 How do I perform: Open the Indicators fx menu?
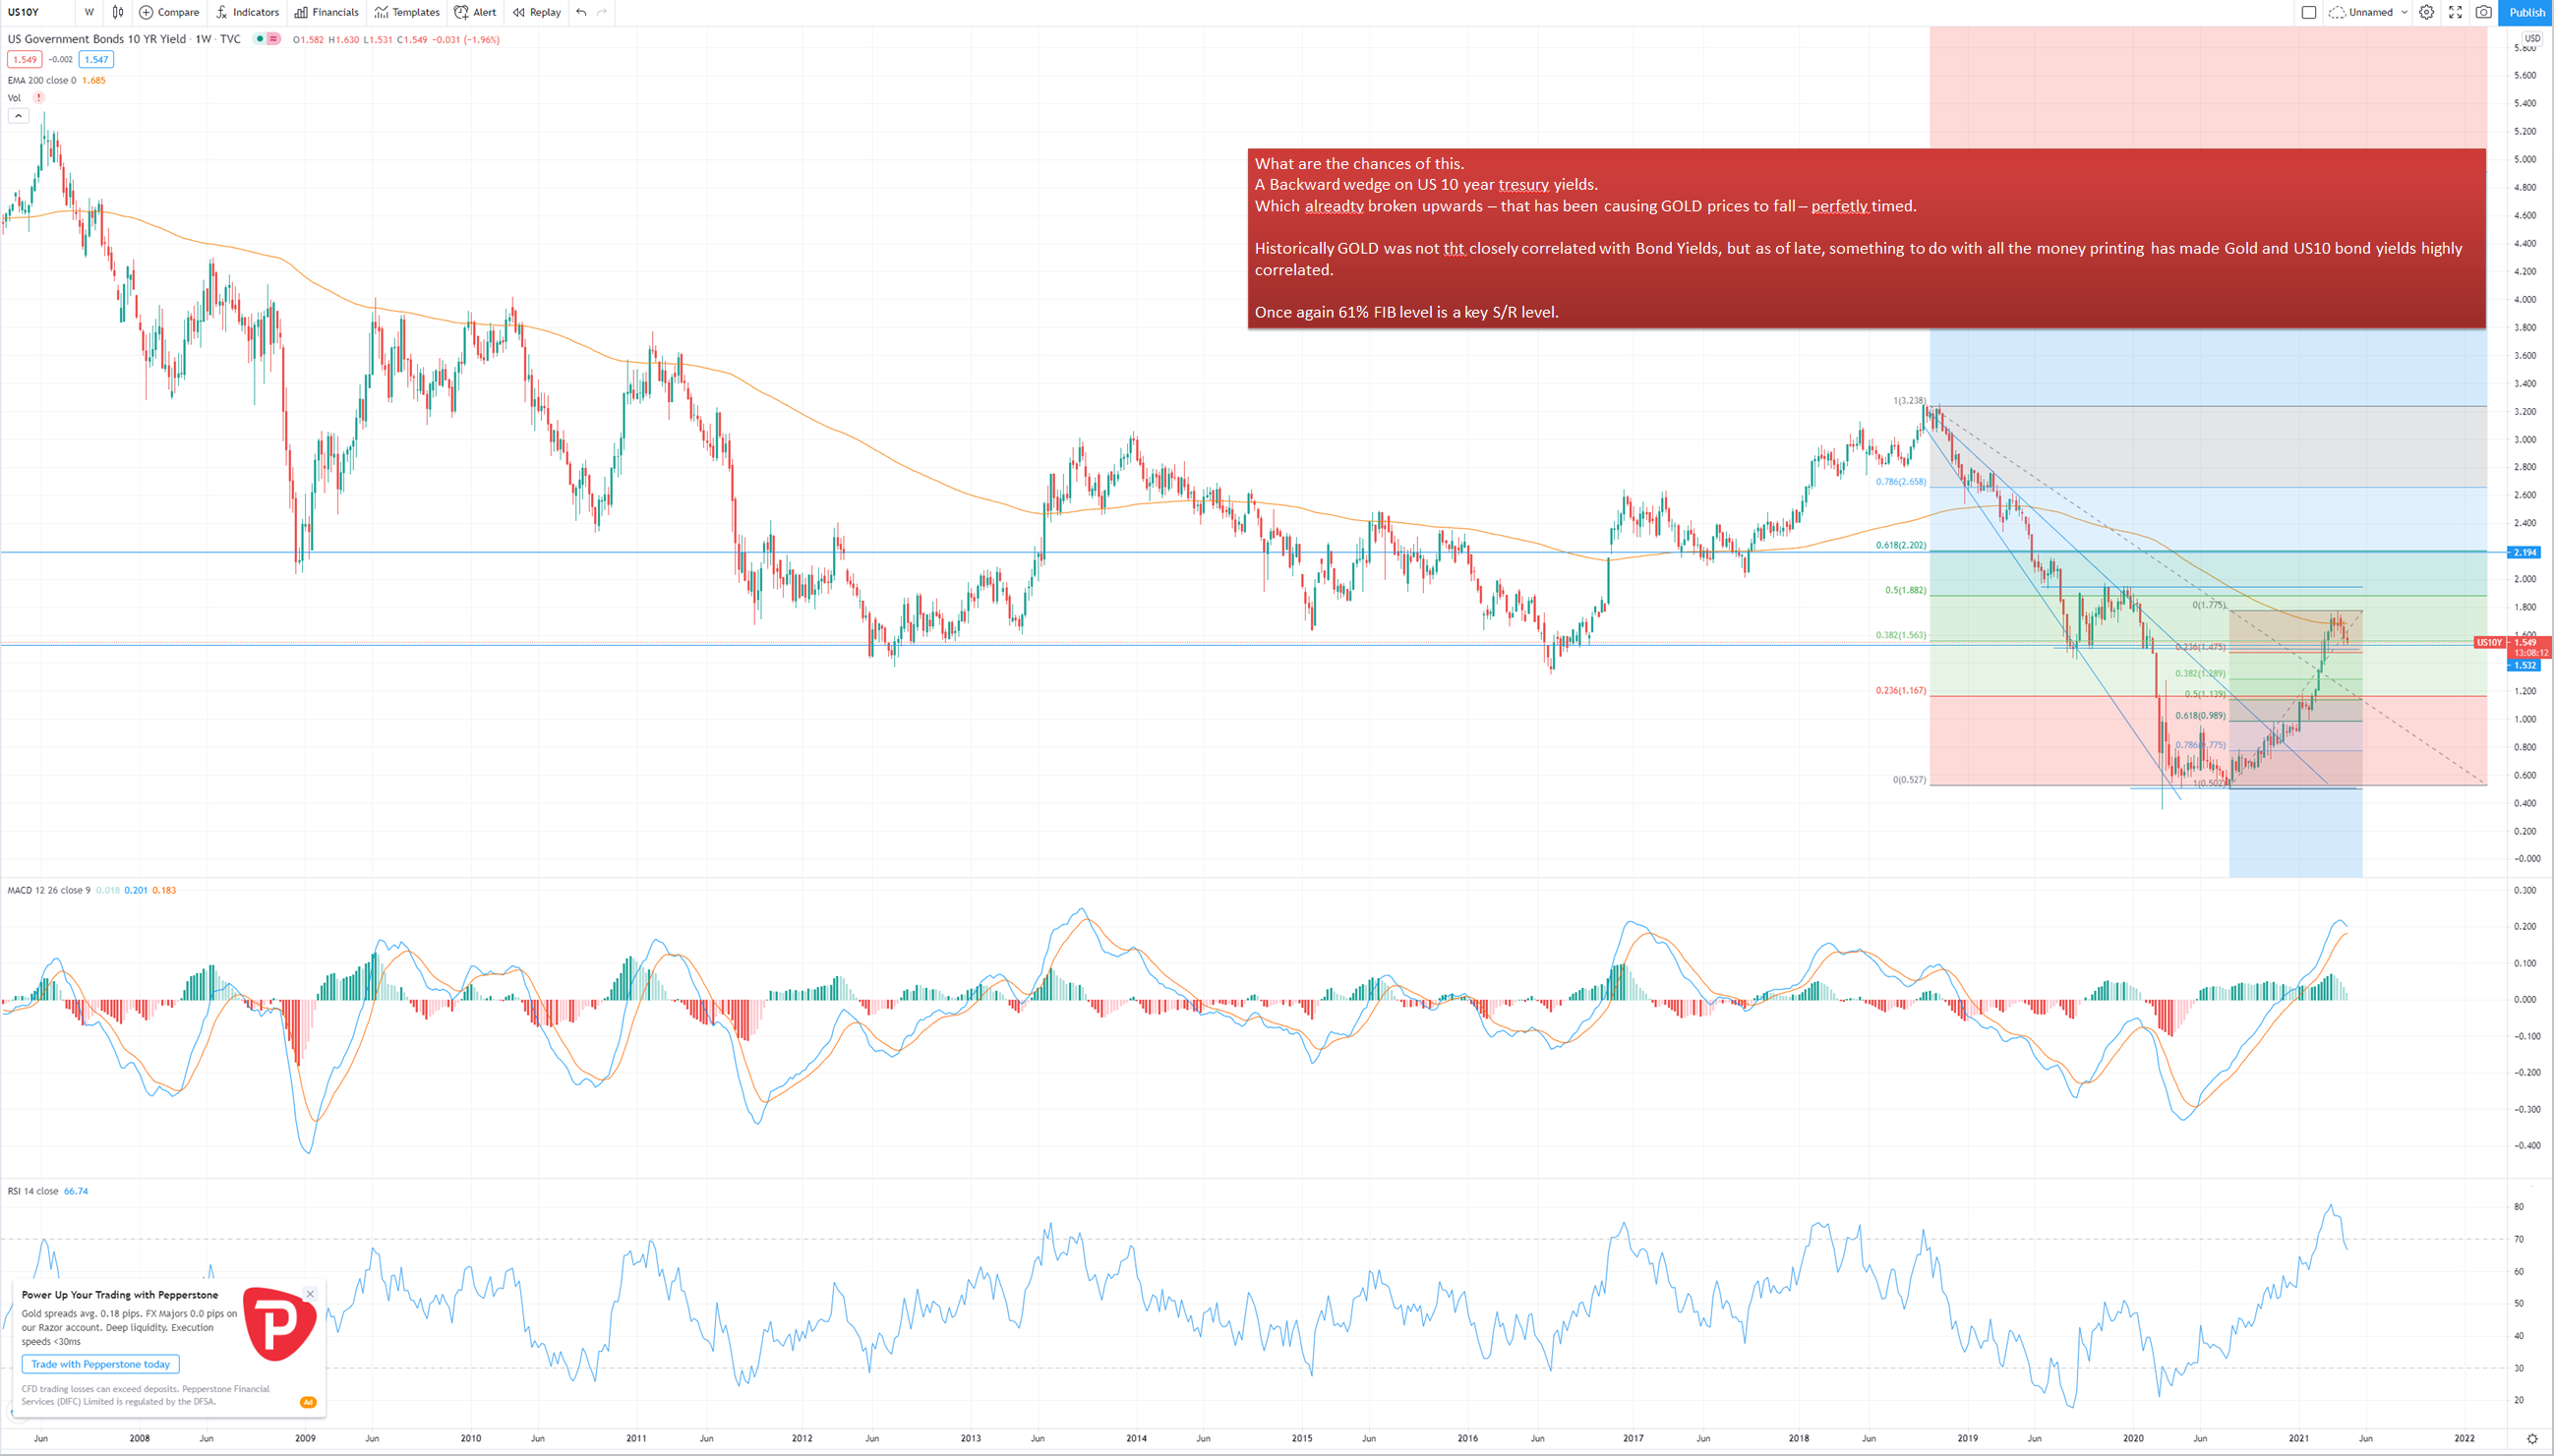point(222,12)
